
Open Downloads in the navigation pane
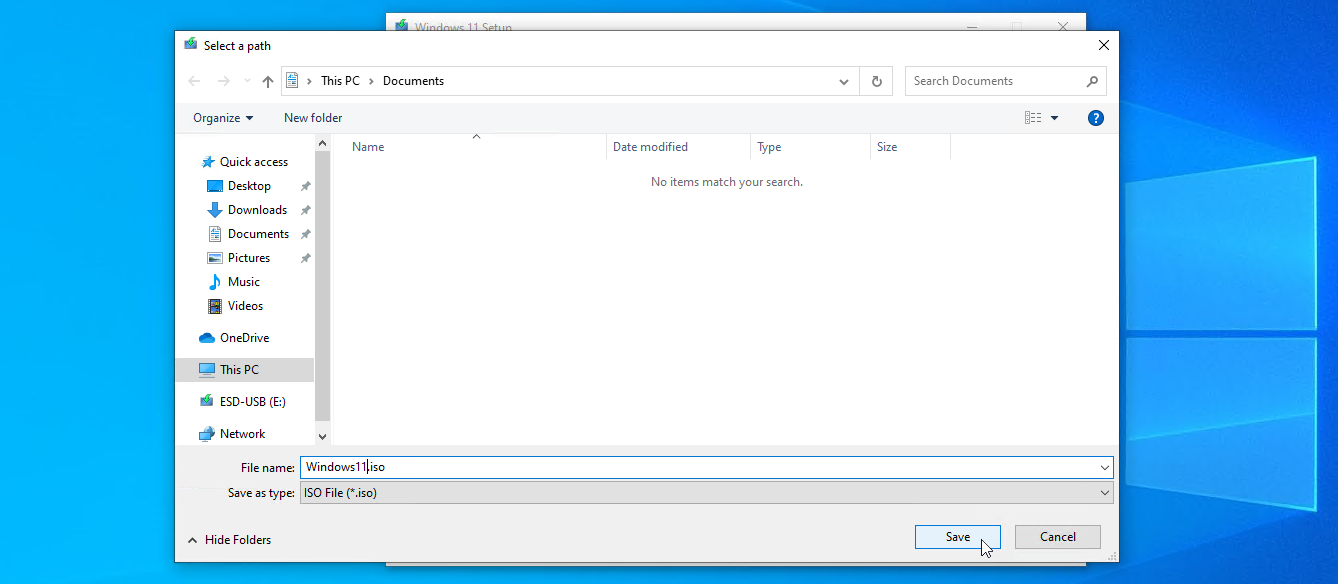(257, 210)
